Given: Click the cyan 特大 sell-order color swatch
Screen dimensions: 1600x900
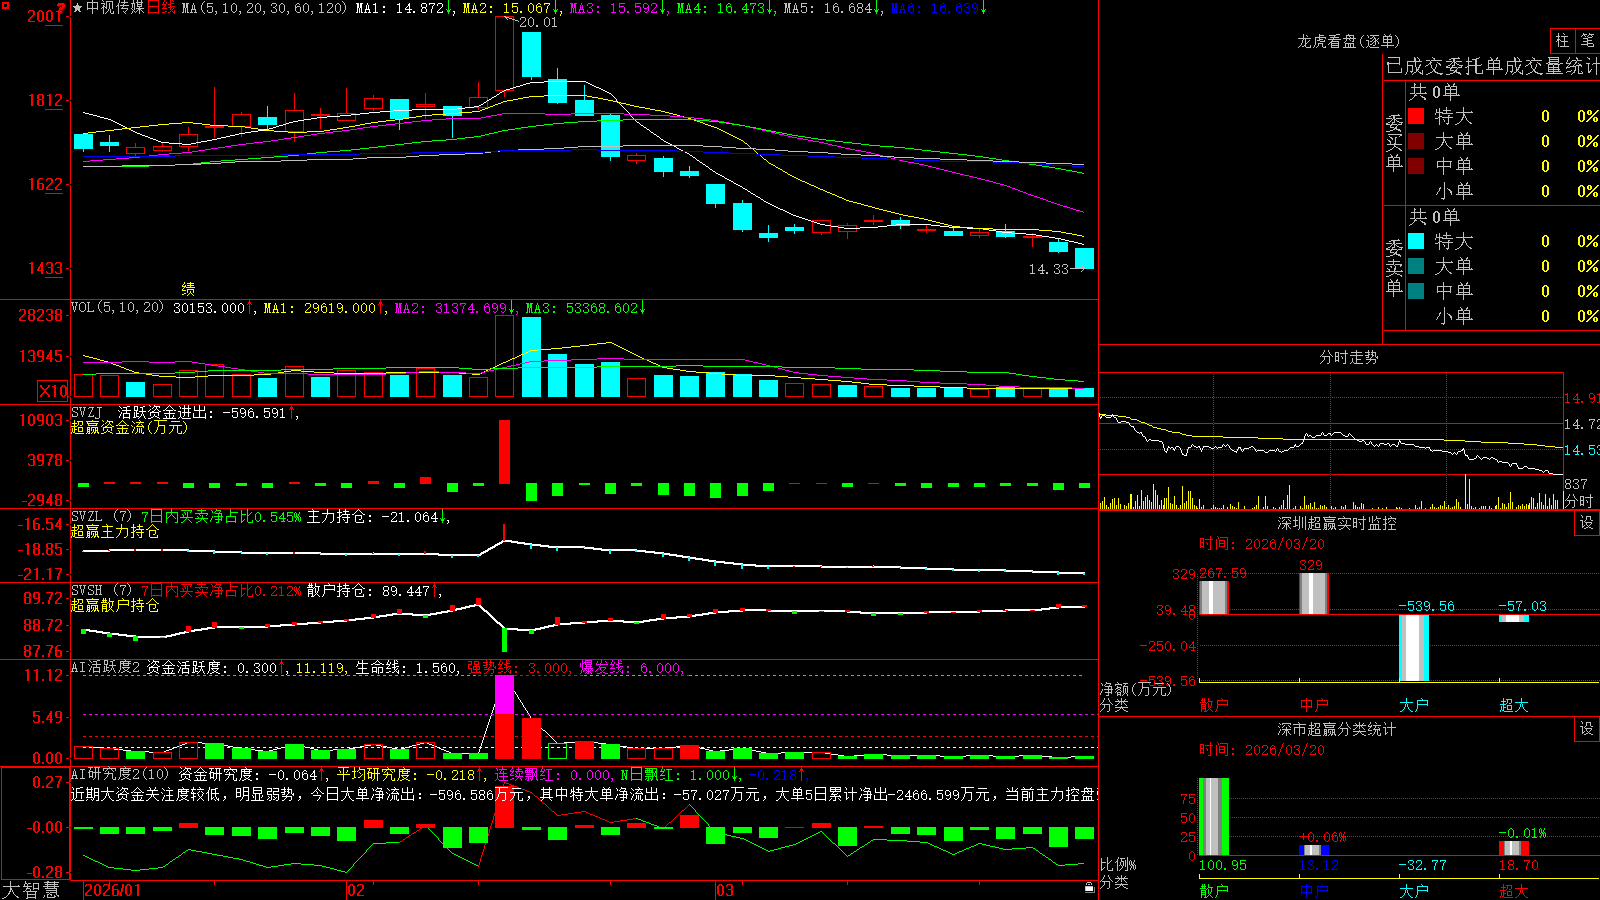Looking at the screenshot, I should point(1416,241).
